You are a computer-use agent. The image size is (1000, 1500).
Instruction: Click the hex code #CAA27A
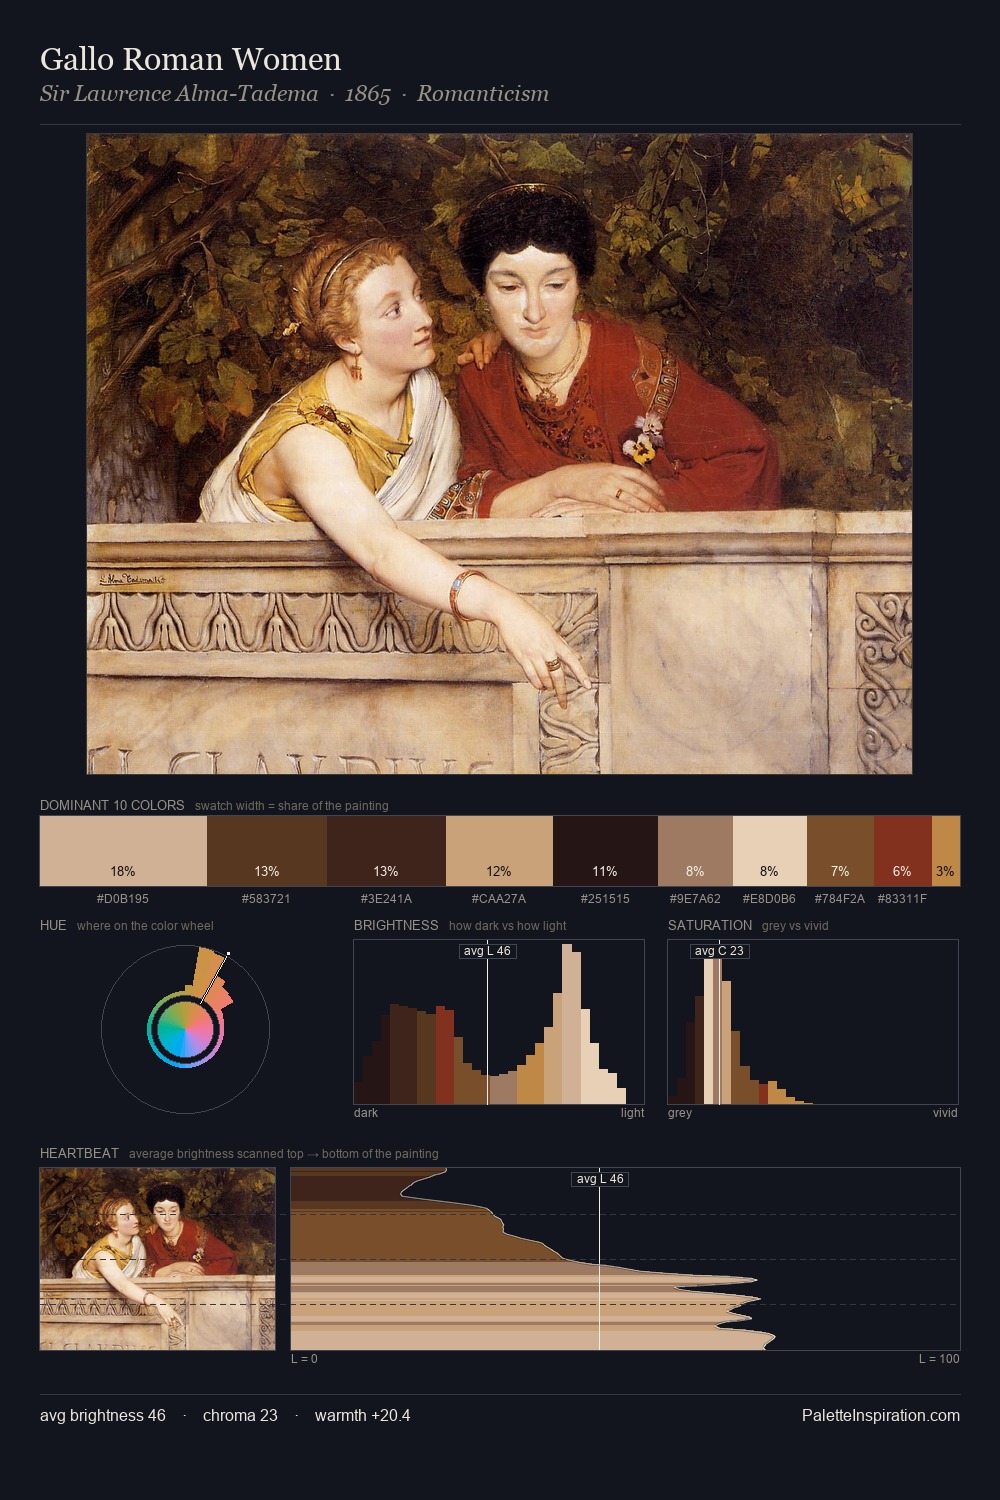pyautogui.click(x=499, y=899)
